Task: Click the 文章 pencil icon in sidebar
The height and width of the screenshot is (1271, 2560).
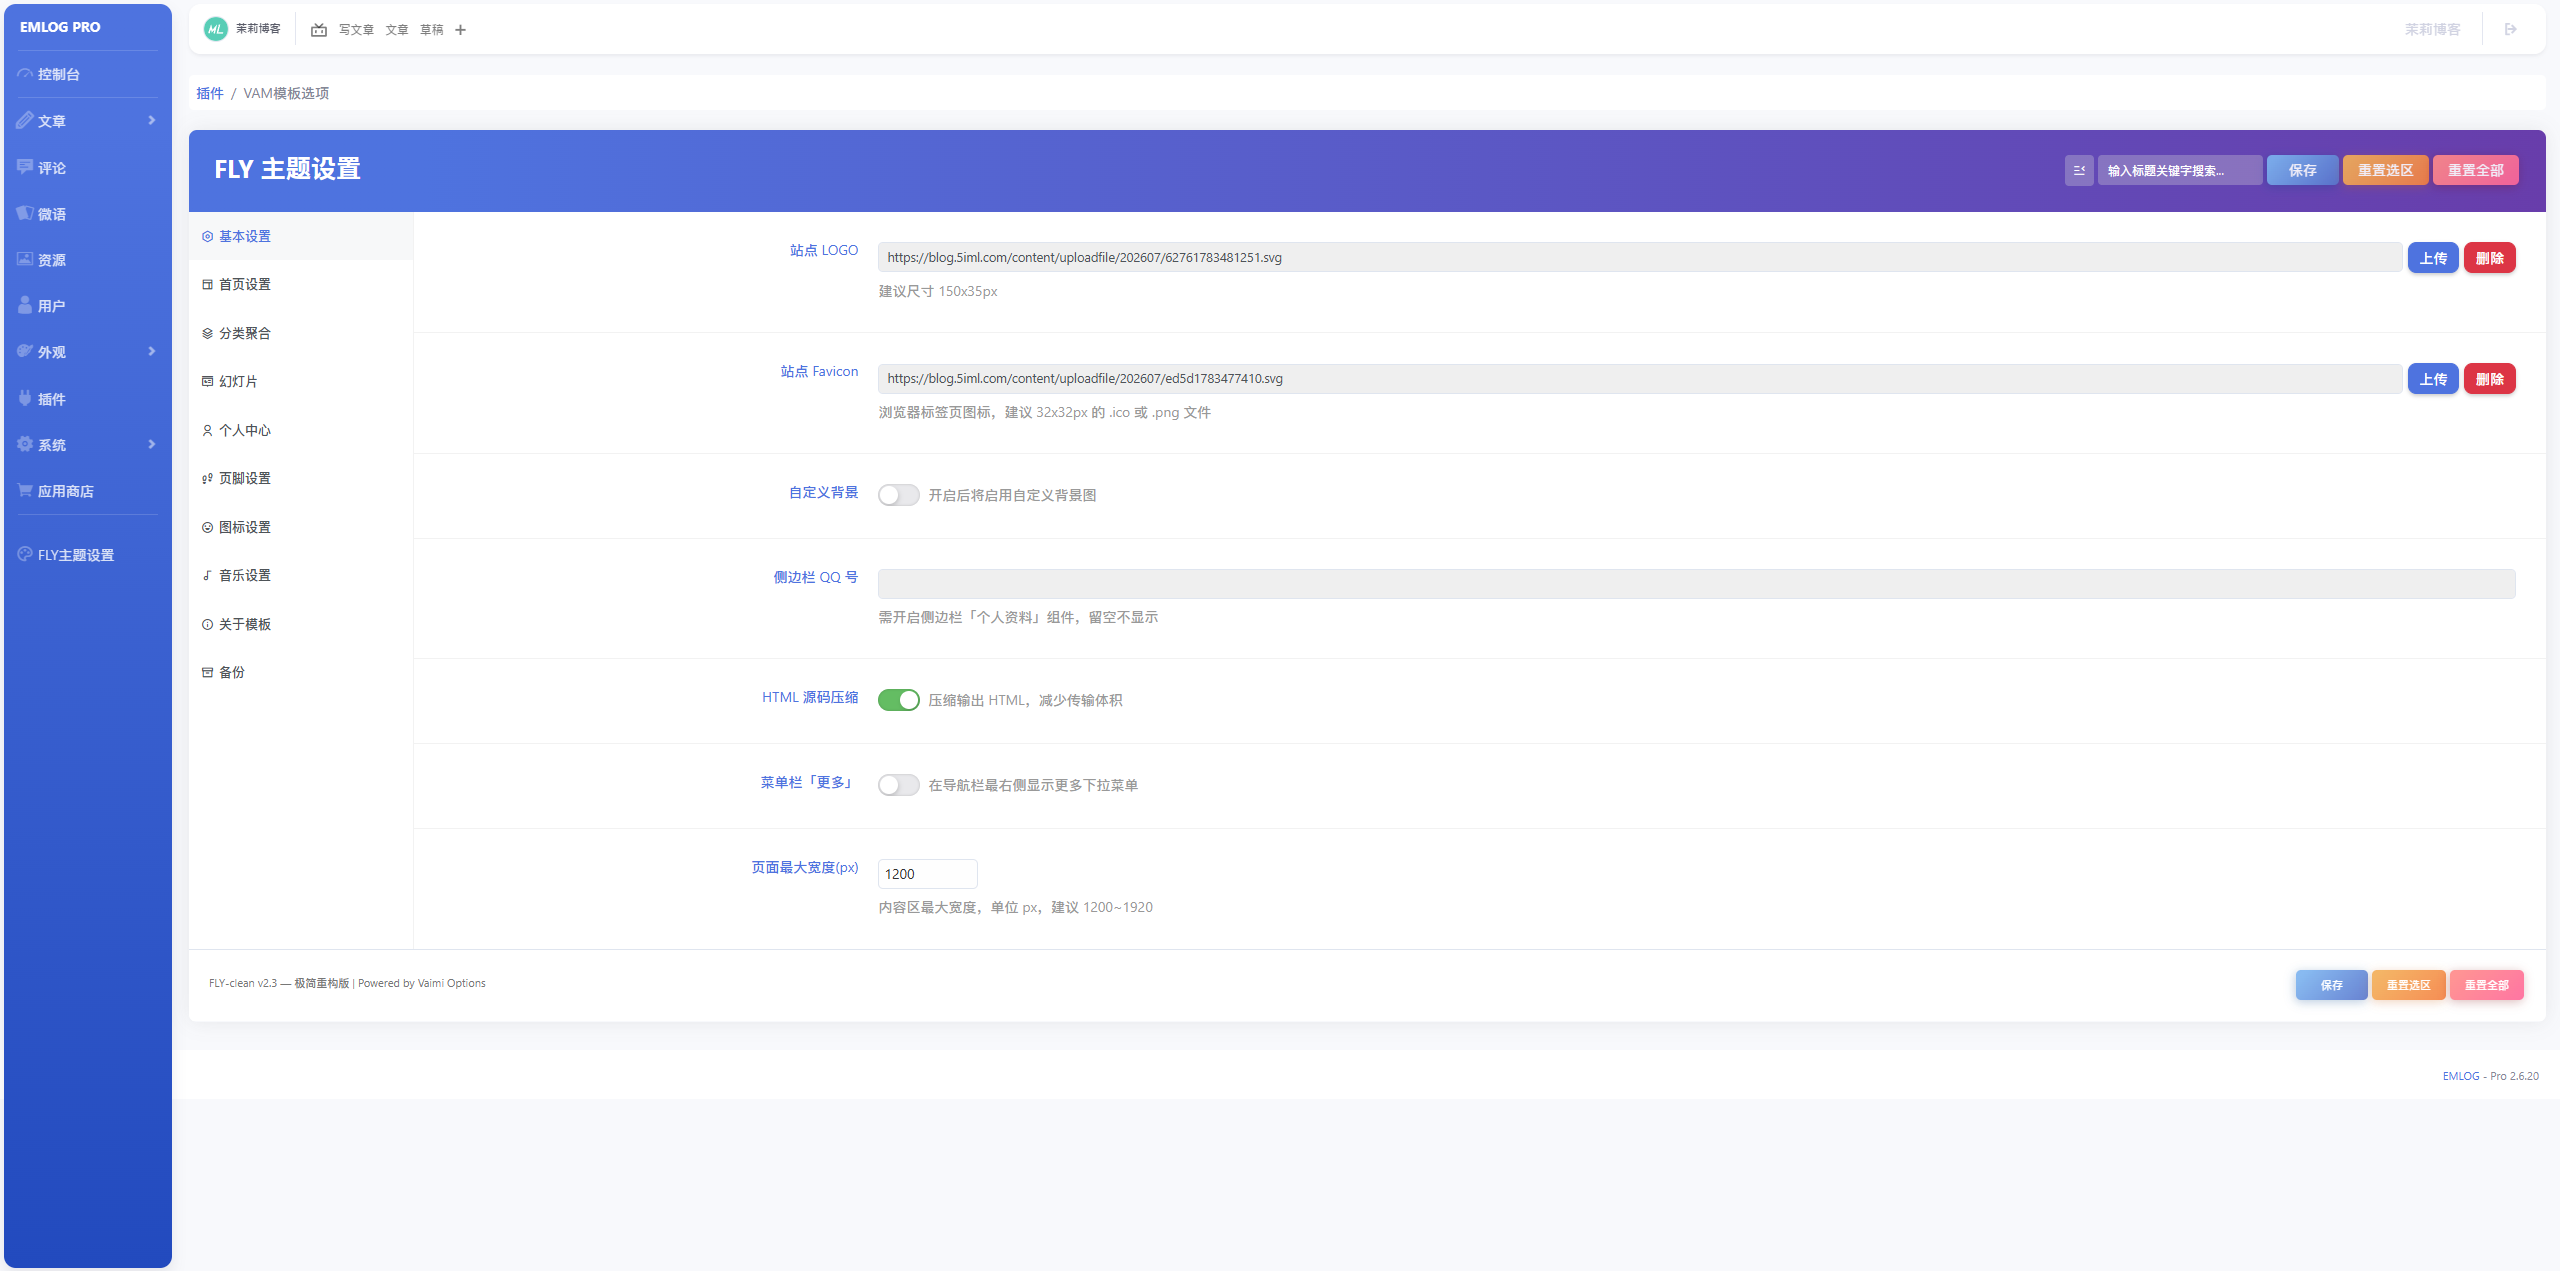Action: (25, 120)
